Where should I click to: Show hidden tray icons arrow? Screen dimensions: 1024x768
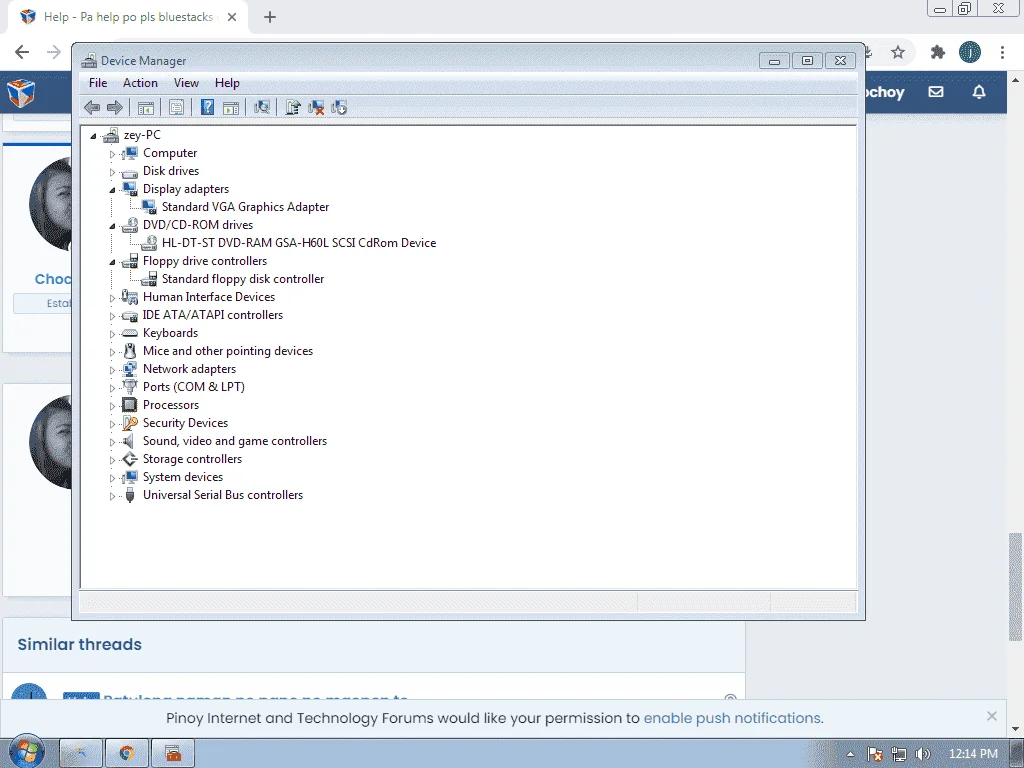(850, 754)
